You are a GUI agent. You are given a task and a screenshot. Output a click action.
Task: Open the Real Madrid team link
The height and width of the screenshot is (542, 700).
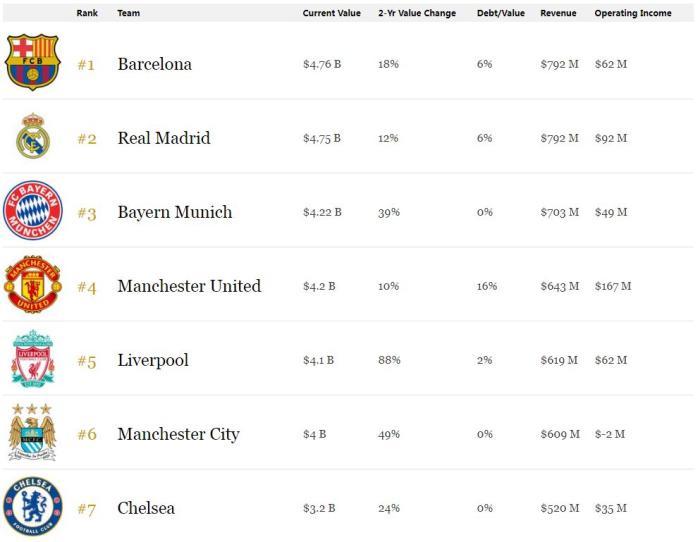coord(164,138)
